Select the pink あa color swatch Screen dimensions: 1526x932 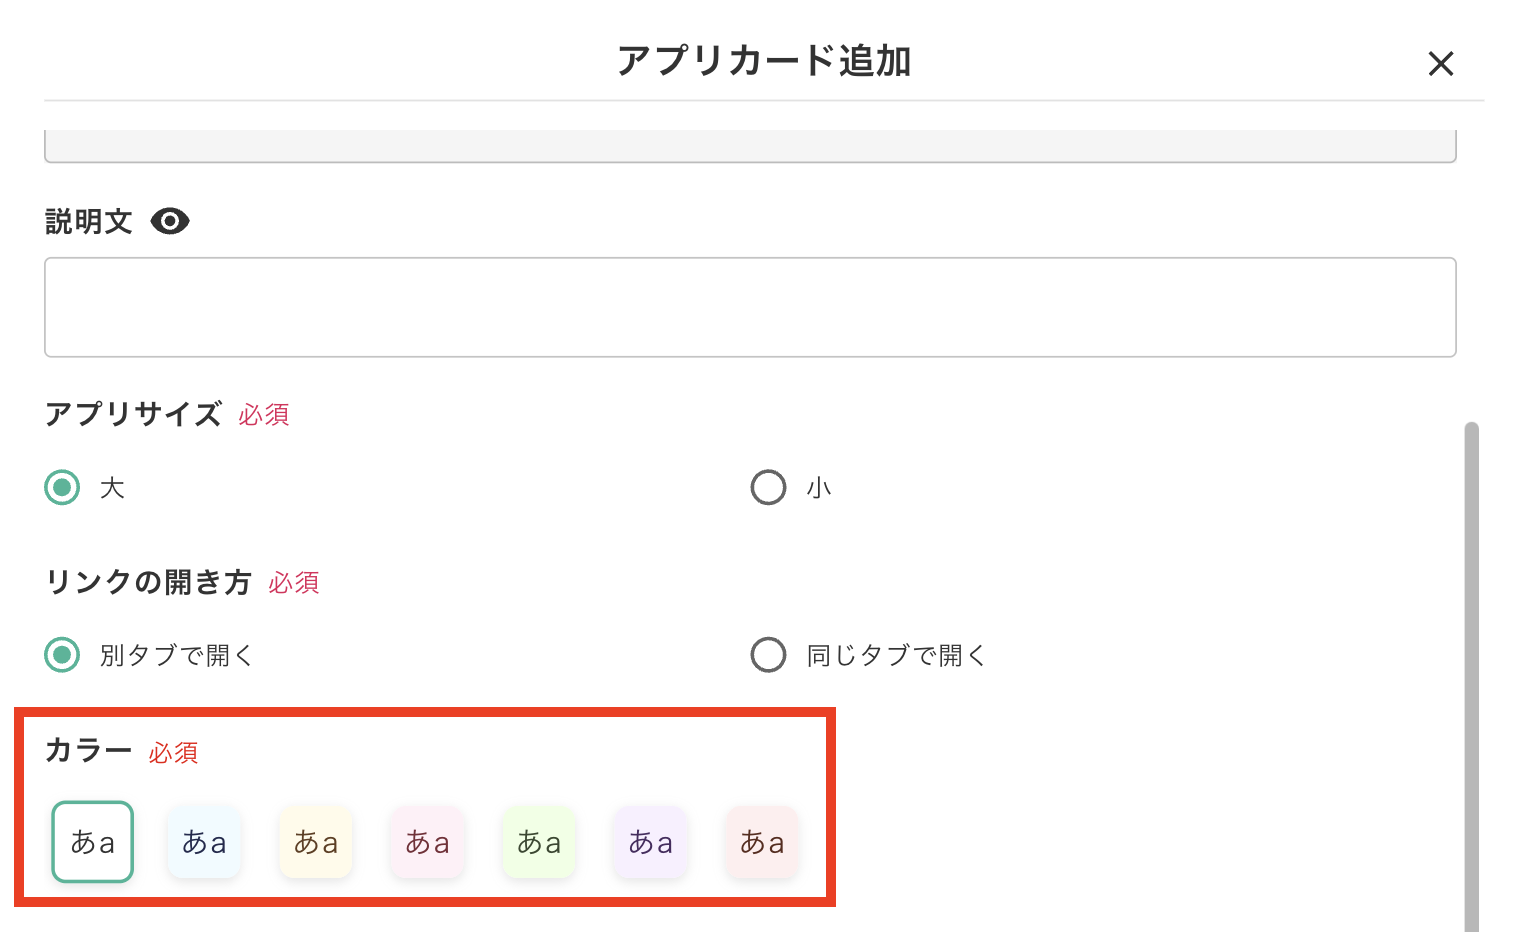pos(427,842)
